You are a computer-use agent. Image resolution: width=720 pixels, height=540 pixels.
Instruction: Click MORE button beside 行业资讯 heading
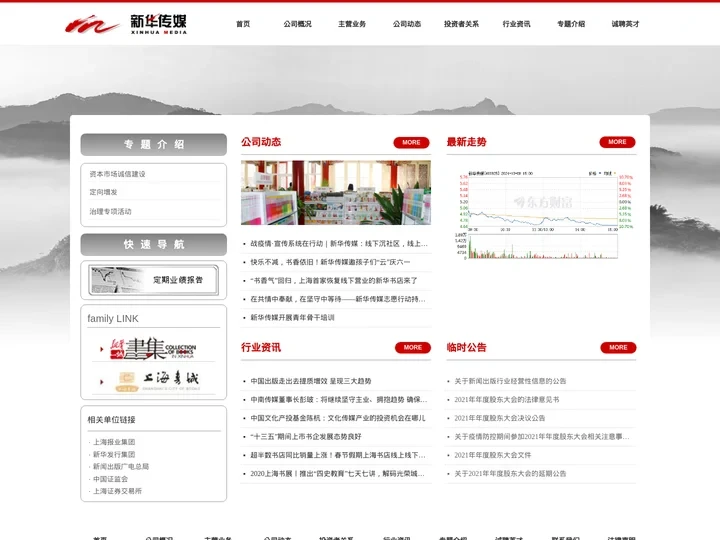412,348
